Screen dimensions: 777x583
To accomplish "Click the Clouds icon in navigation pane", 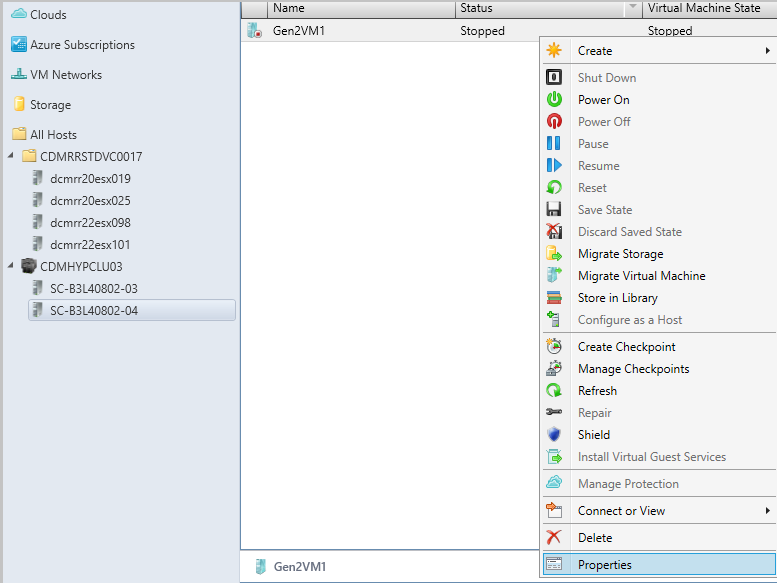I will click(x=19, y=14).
